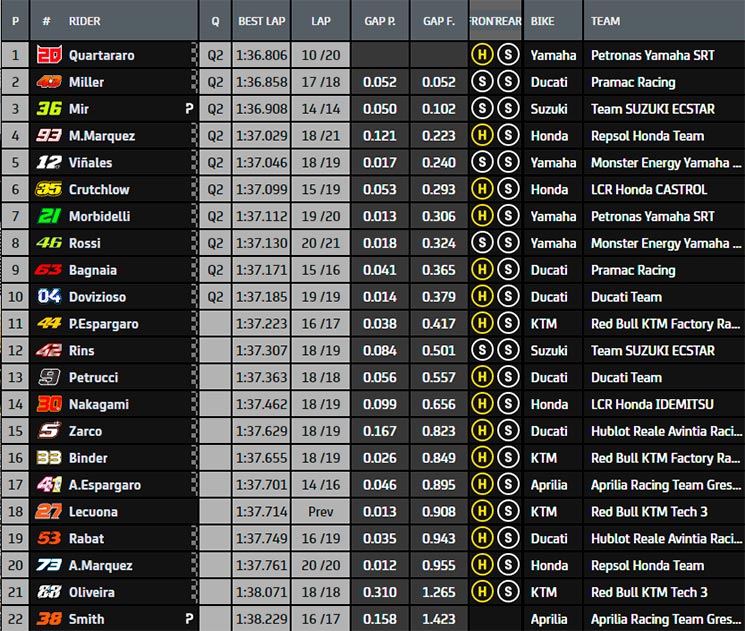
Task: Click best lap 1:36.806
Action: click(261, 55)
